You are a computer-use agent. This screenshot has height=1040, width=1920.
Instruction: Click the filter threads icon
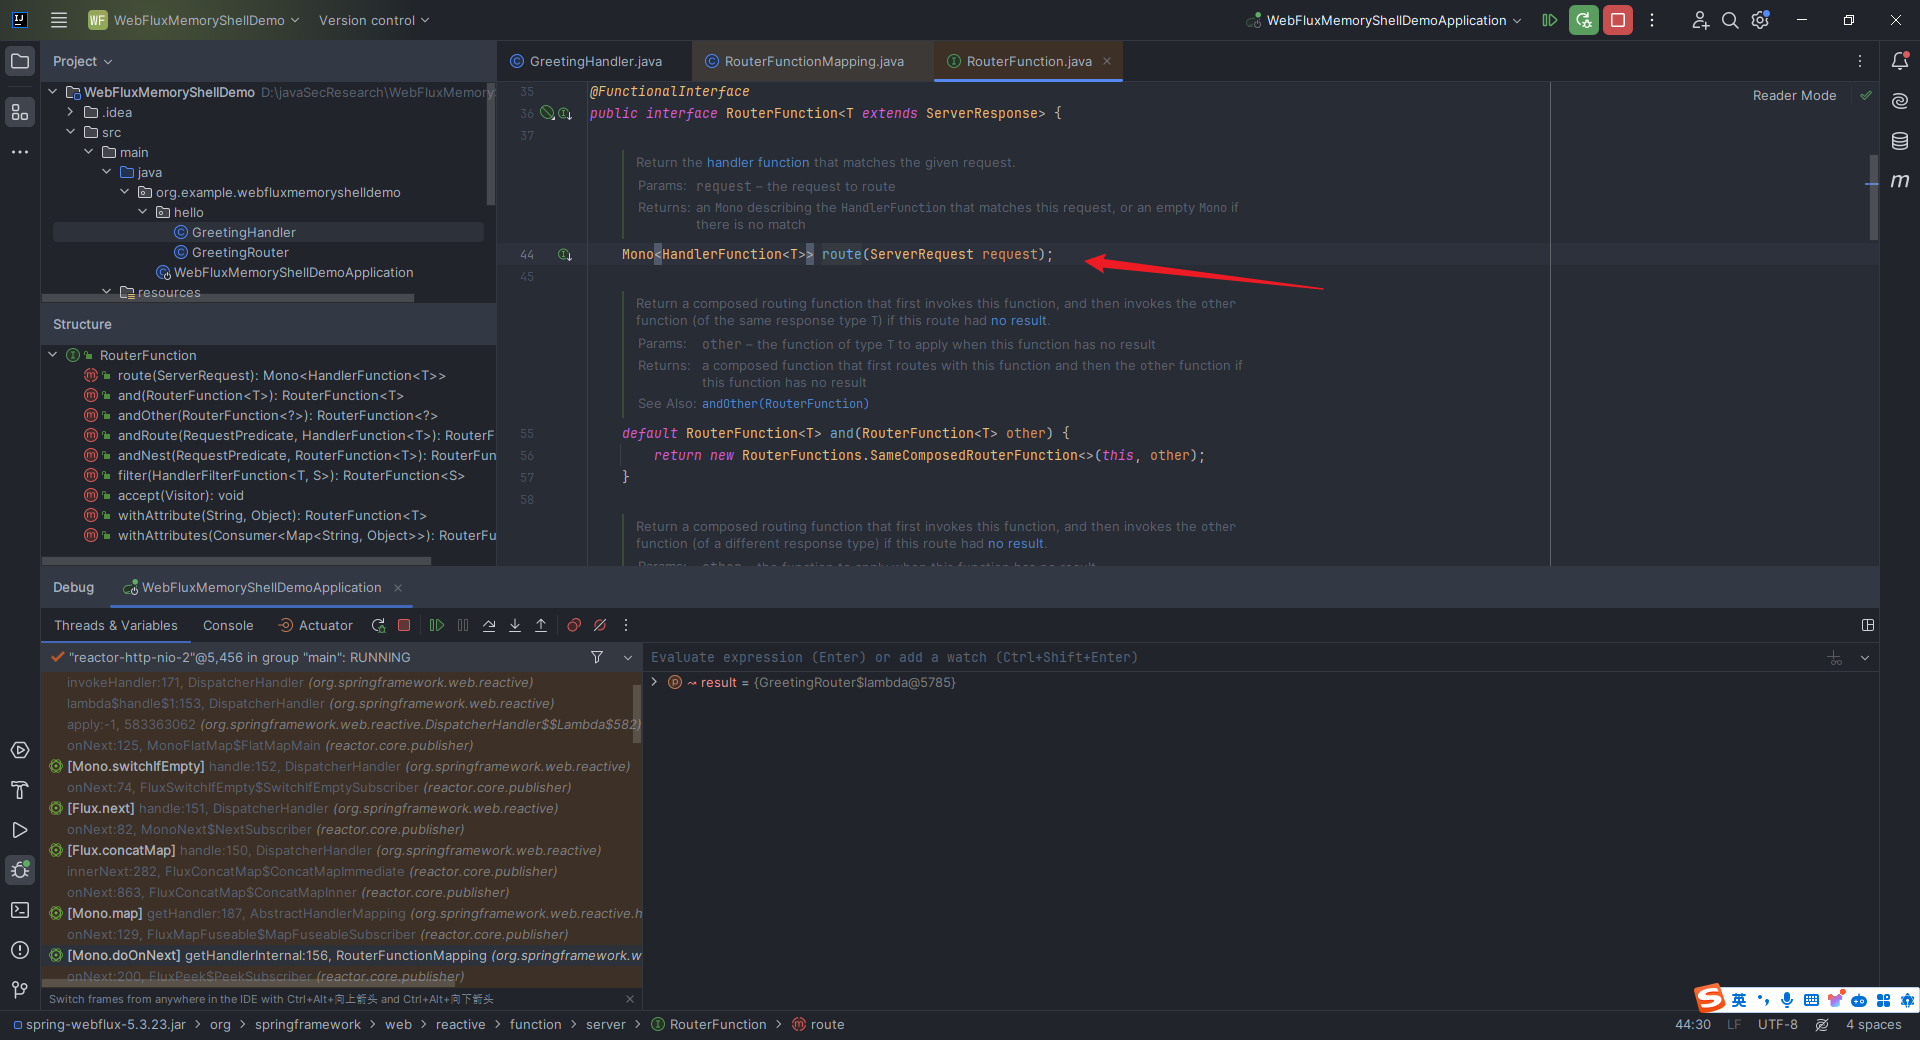597,657
